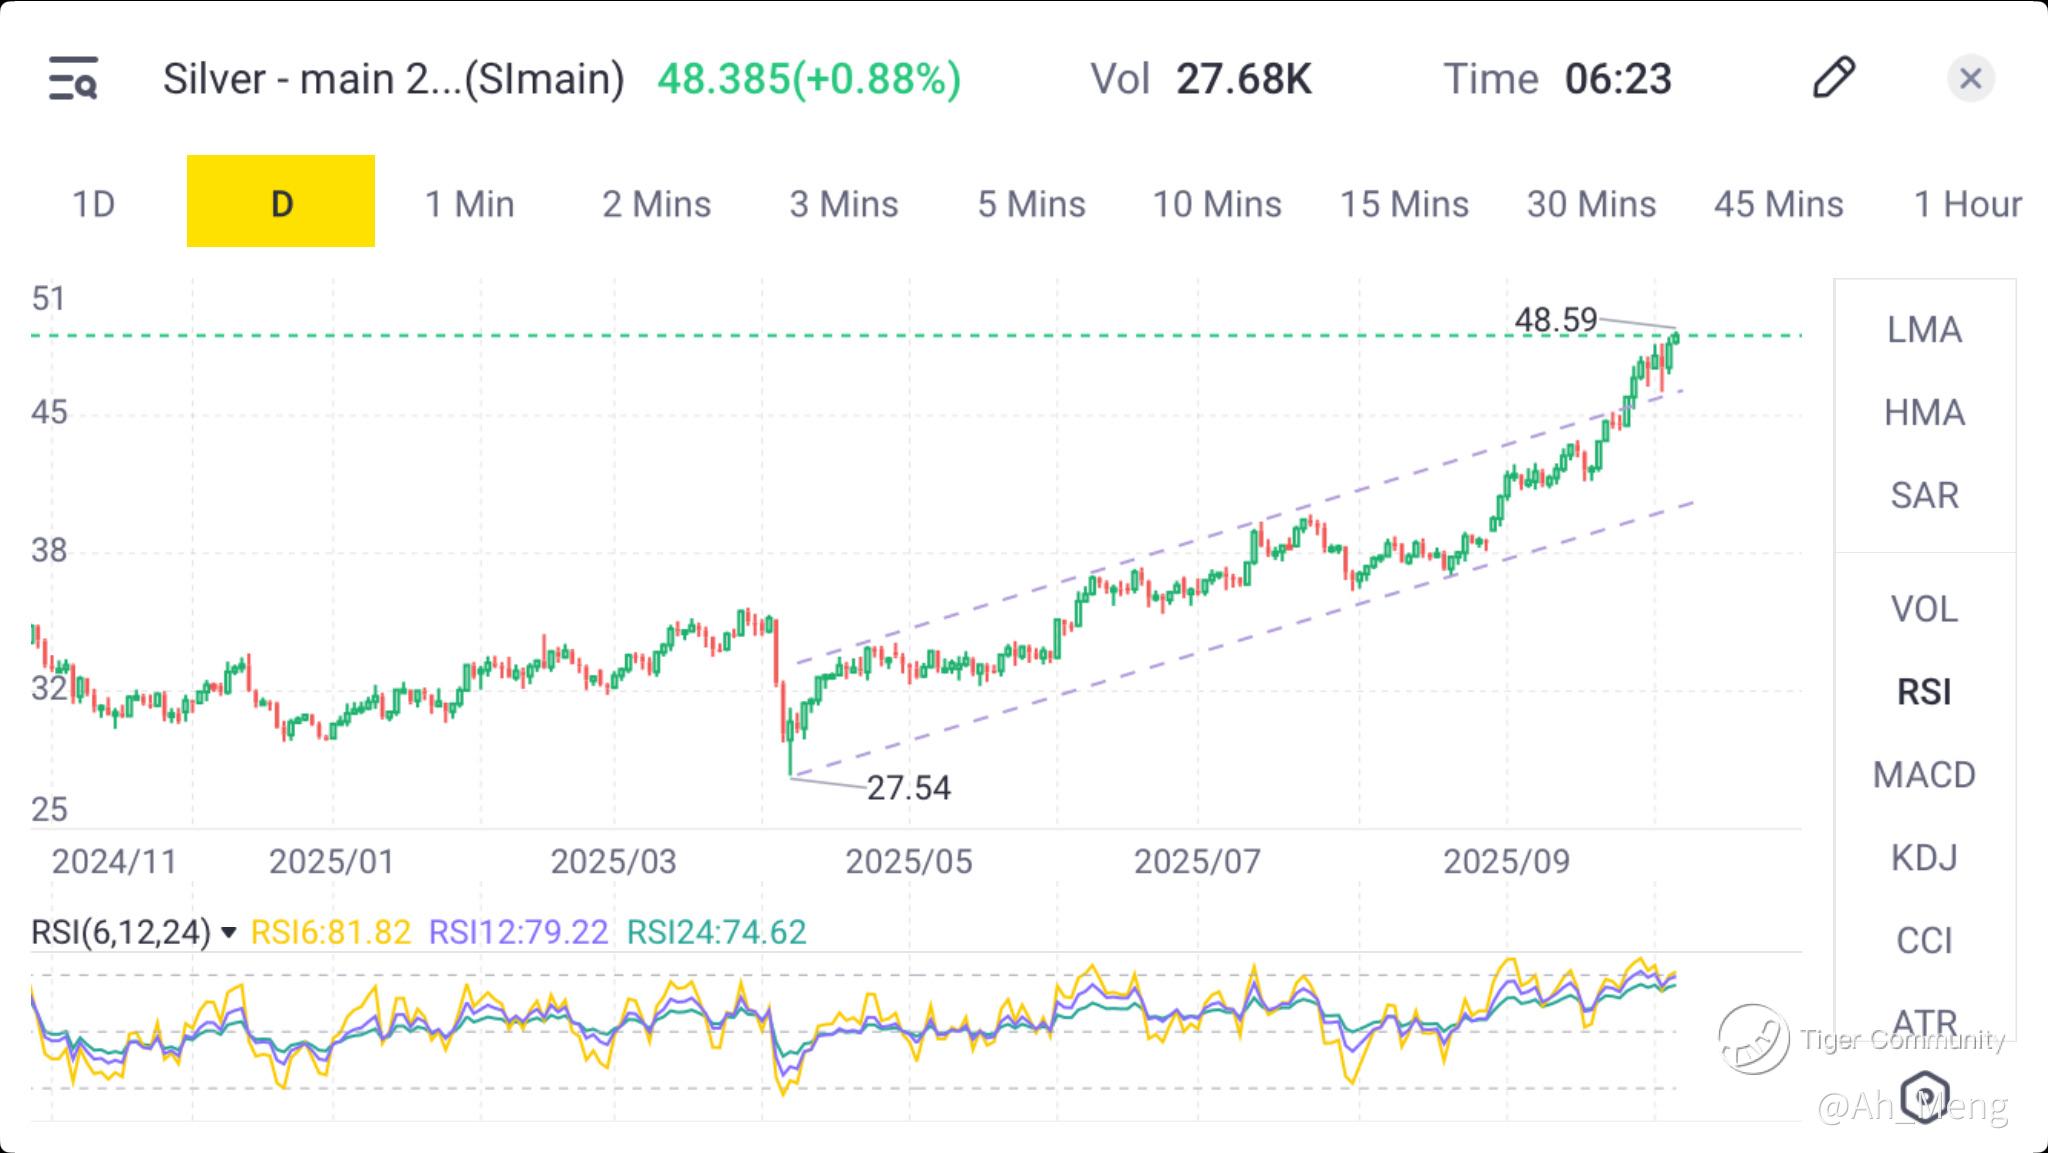Screen dimensions: 2048x1153
Task: Click the purple RSI12 value legend
Action: point(518,933)
